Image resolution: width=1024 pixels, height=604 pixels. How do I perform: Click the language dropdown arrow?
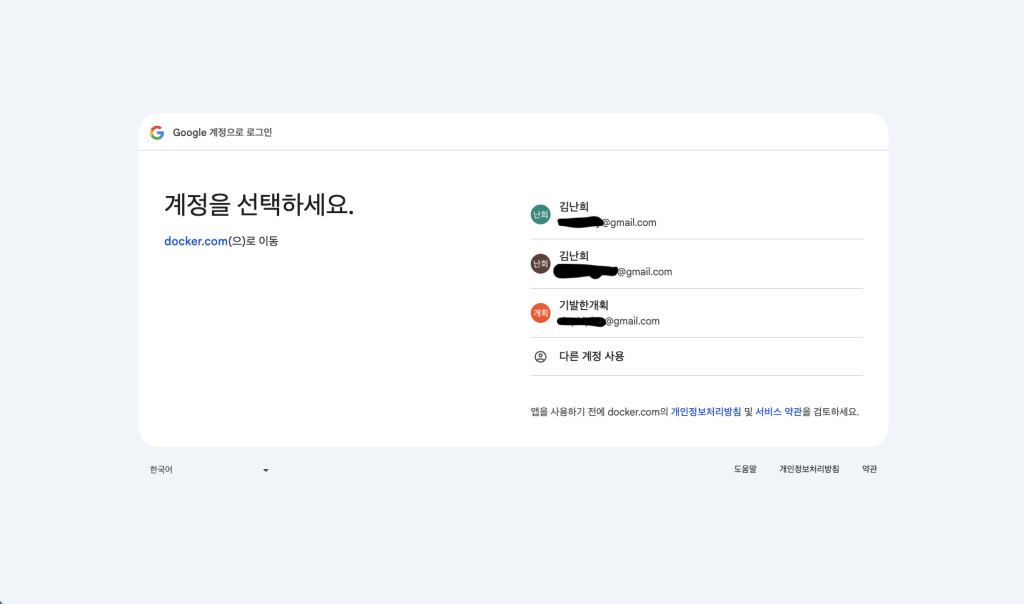[266, 470]
